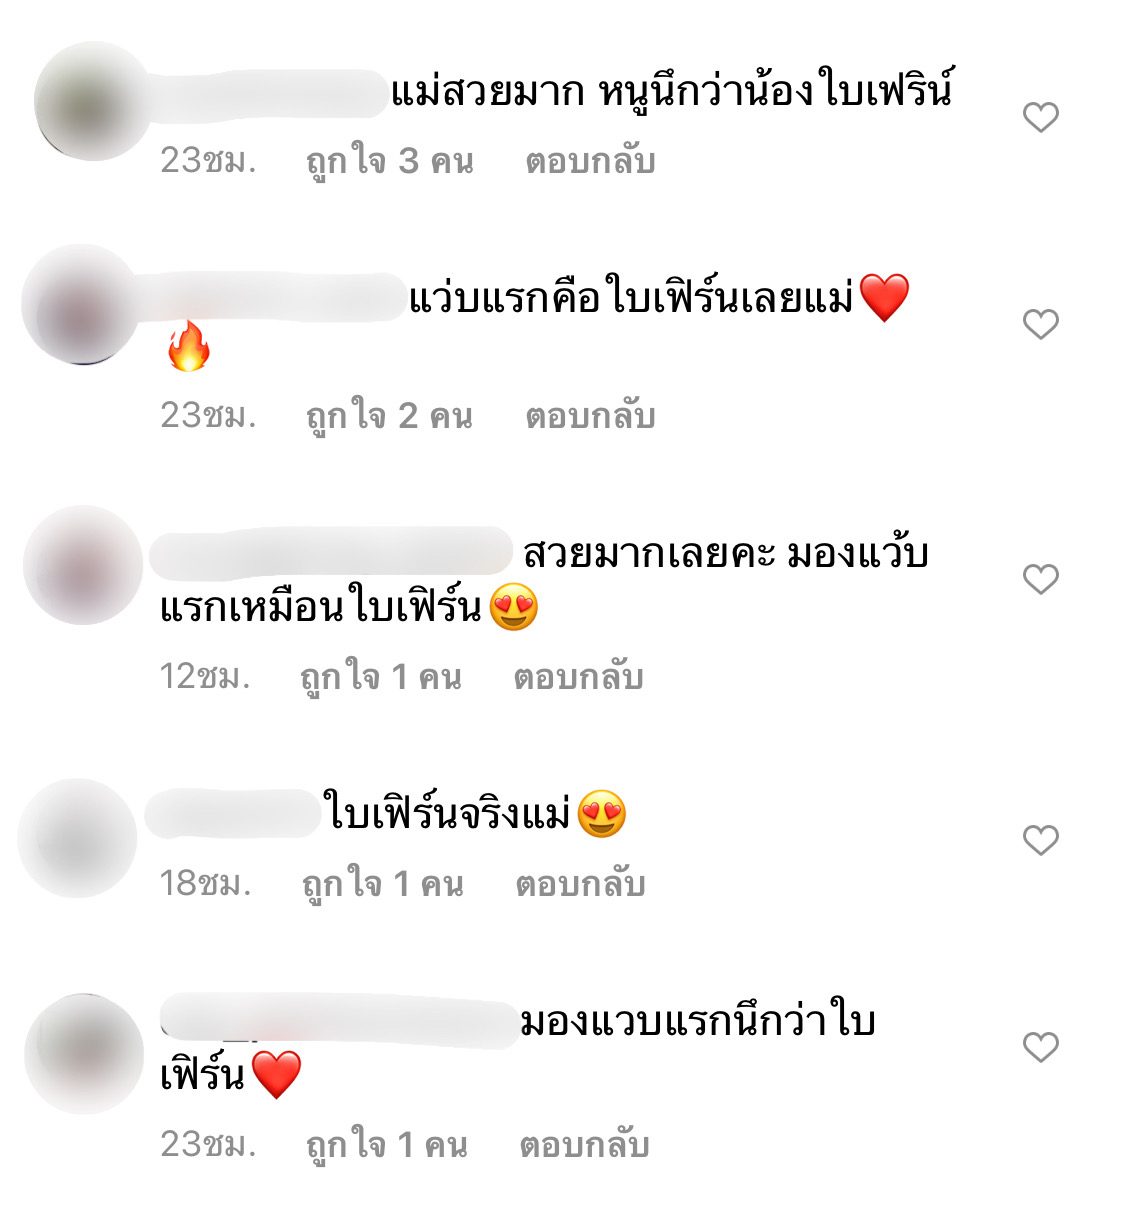The height and width of the screenshot is (1208, 1125).
Task: Tap ตอบกลับ under 'แว่บแรกคือใบเฟิร์นเลยแม่' comment
Action: 590,415
